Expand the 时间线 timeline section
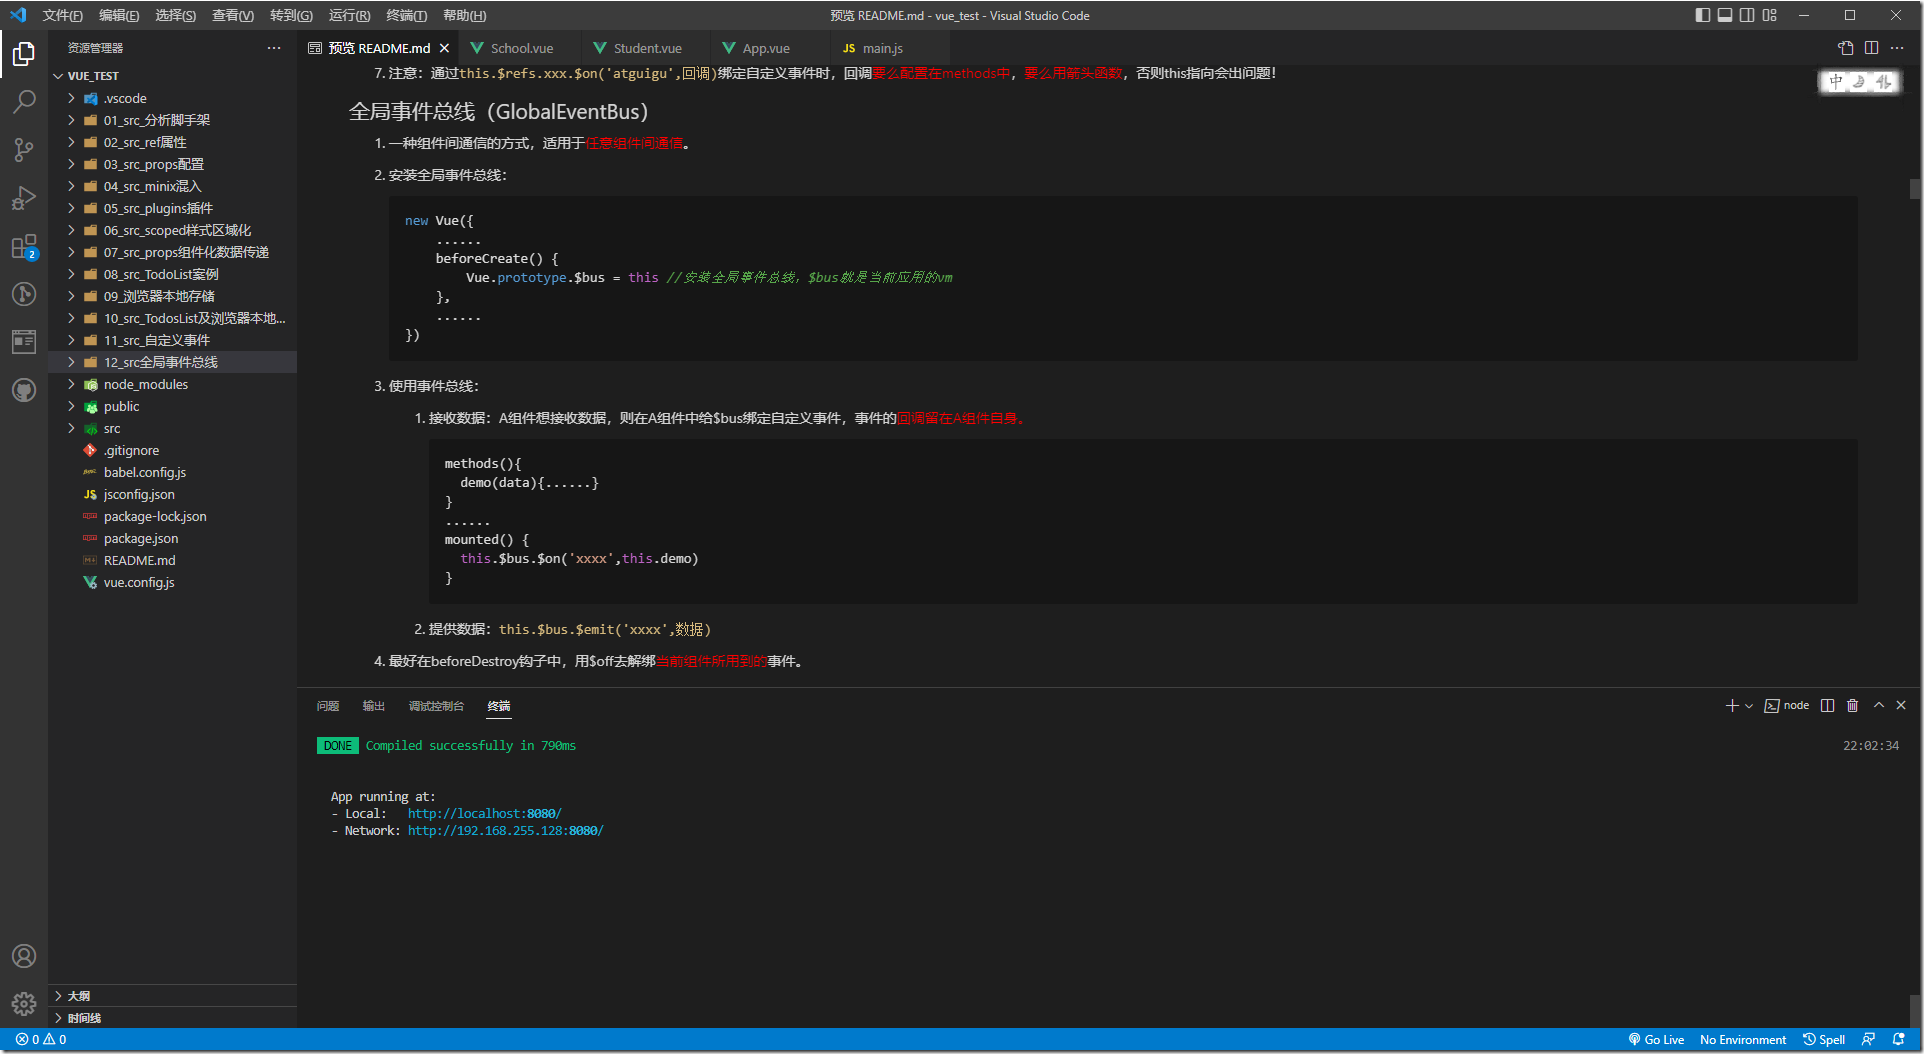 tap(173, 1018)
